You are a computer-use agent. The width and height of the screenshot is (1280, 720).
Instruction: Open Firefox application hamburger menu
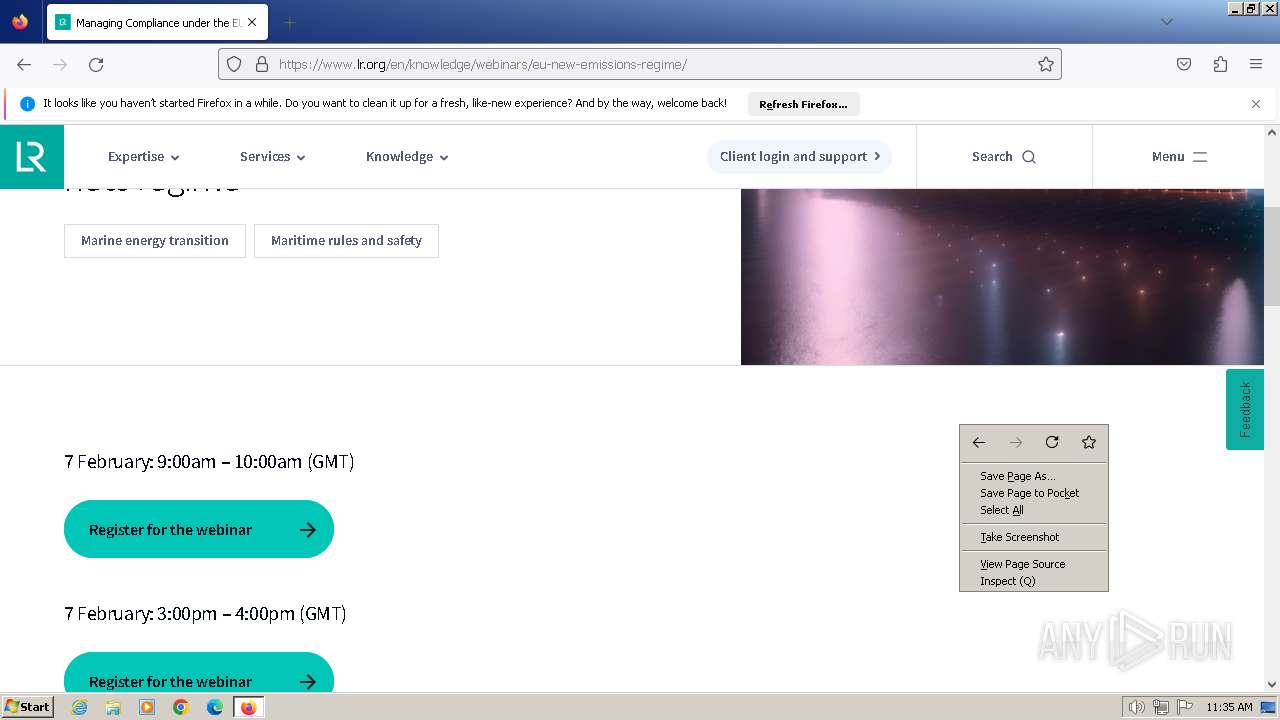pyautogui.click(x=1256, y=64)
